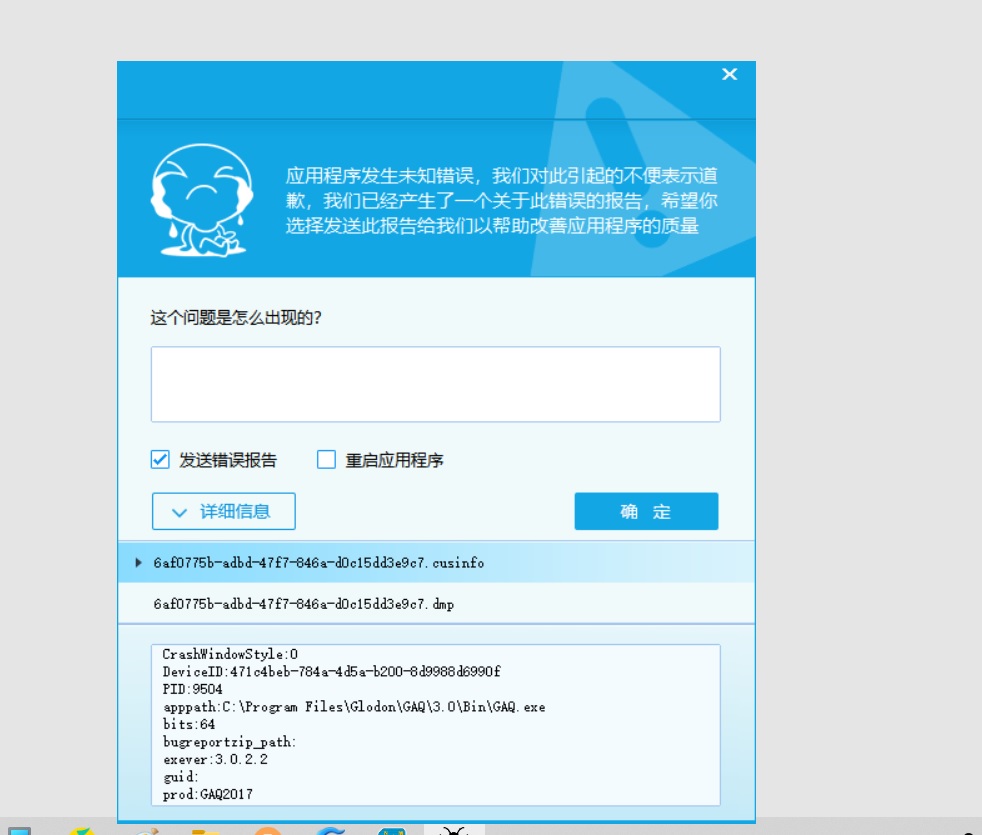Click the CrashWindowStyle:0 line
The image size is (982, 835).
click(x=230, y=654)
